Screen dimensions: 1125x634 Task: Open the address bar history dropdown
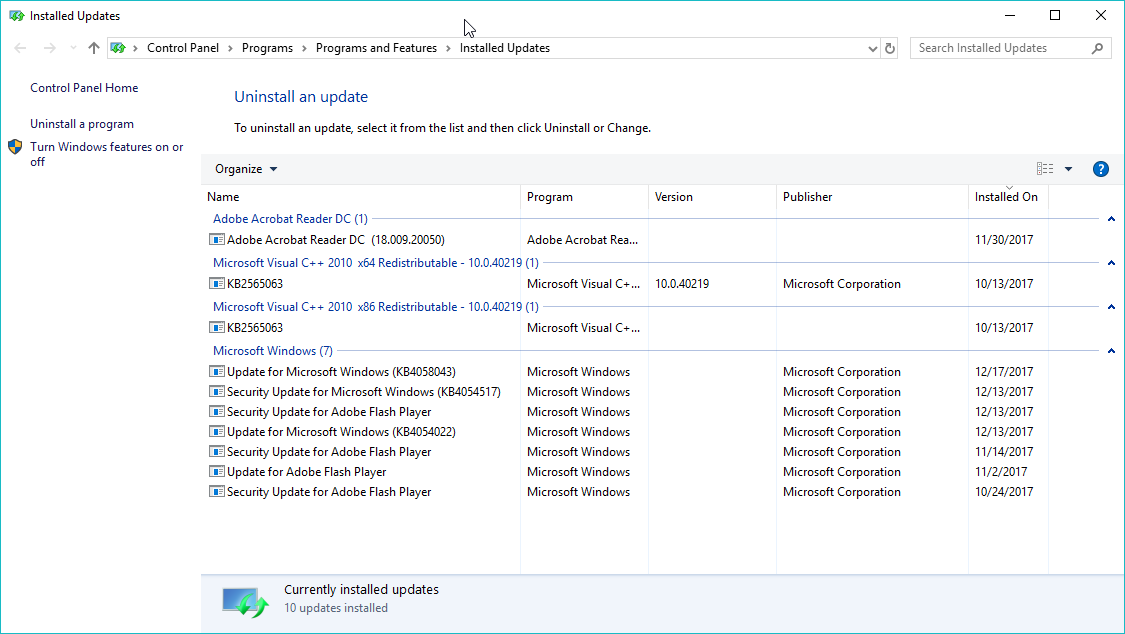(x=872, y=49)
